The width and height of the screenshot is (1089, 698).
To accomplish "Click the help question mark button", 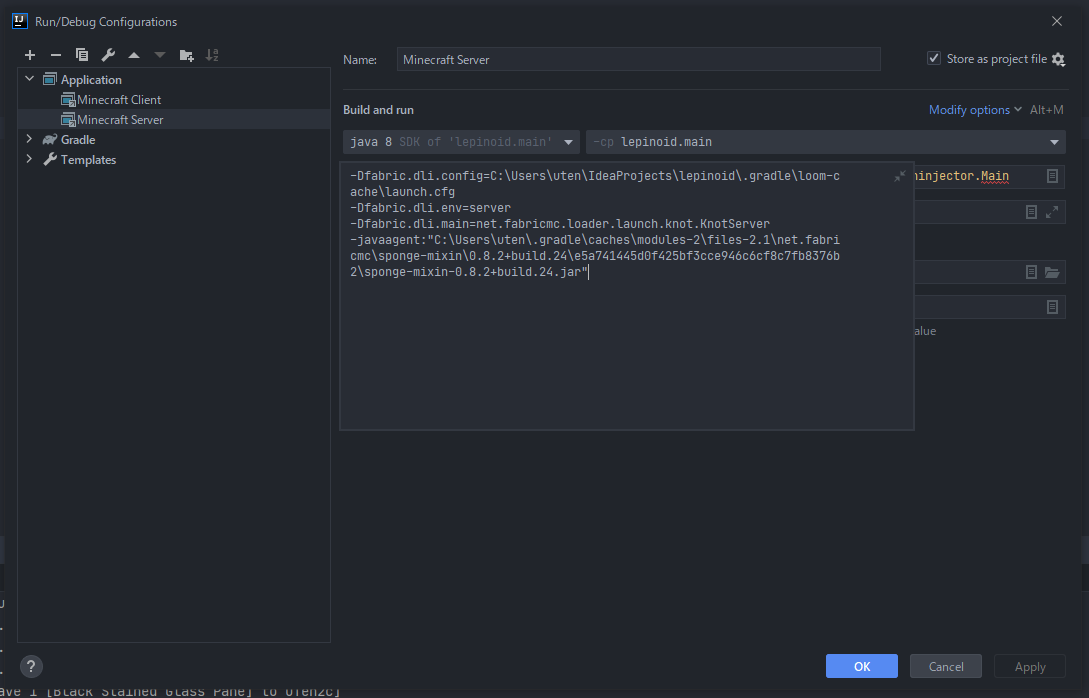I will pos(31,666).
